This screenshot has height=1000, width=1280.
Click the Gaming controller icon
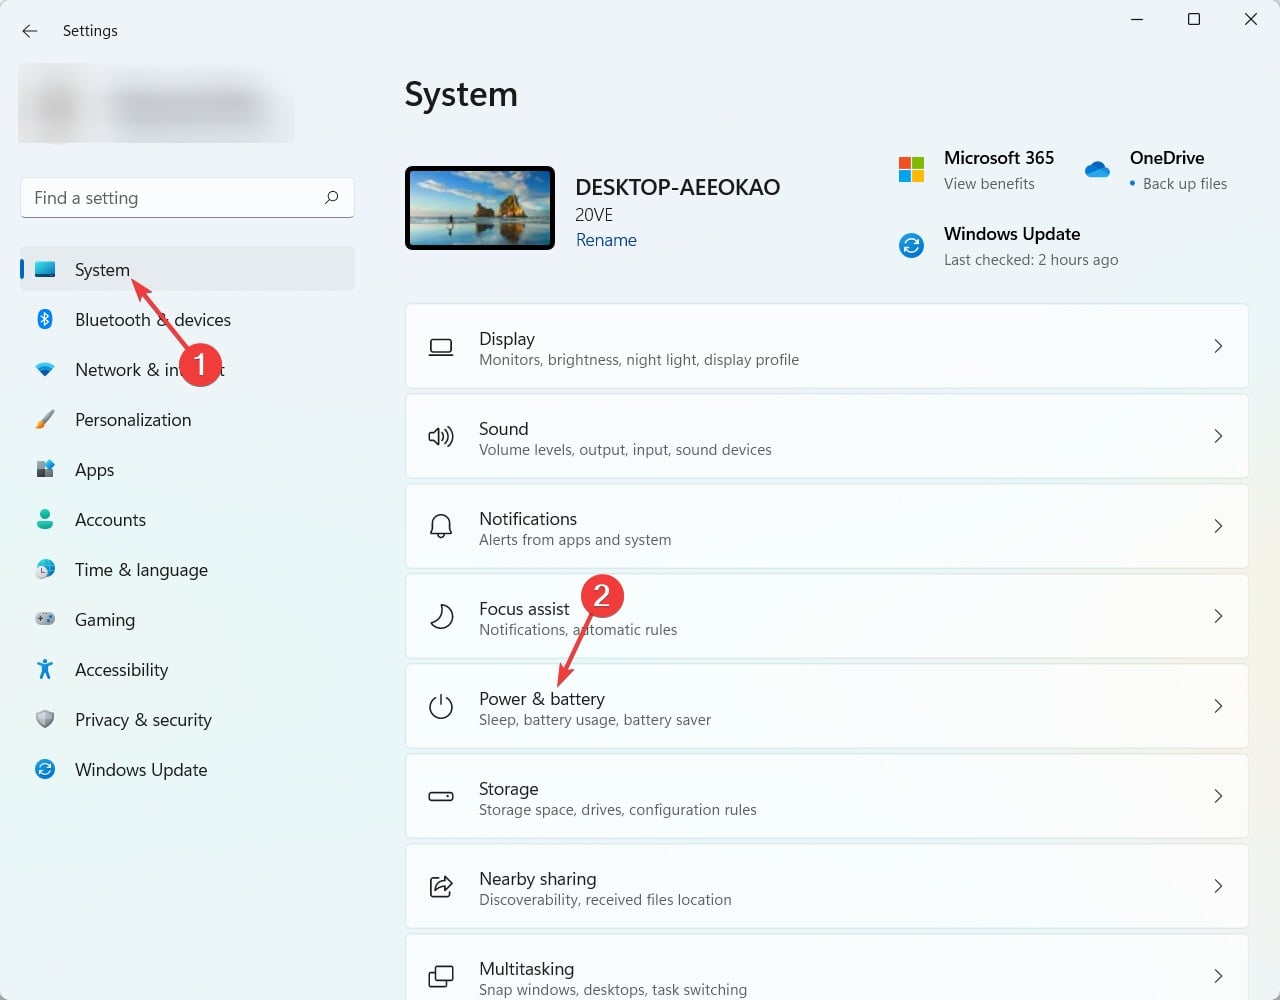tap(45, 619)
